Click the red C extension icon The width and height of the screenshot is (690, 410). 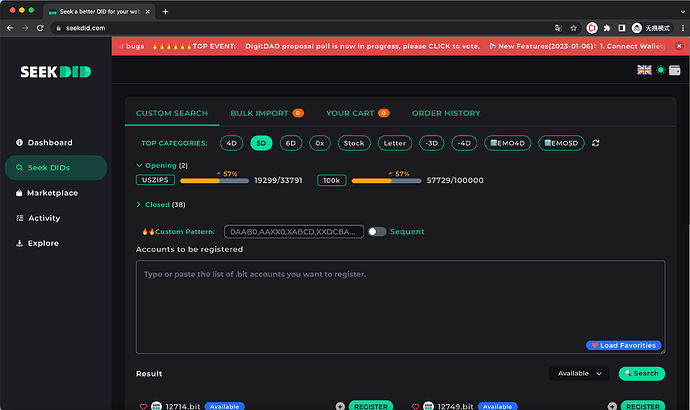coord(592,28)
